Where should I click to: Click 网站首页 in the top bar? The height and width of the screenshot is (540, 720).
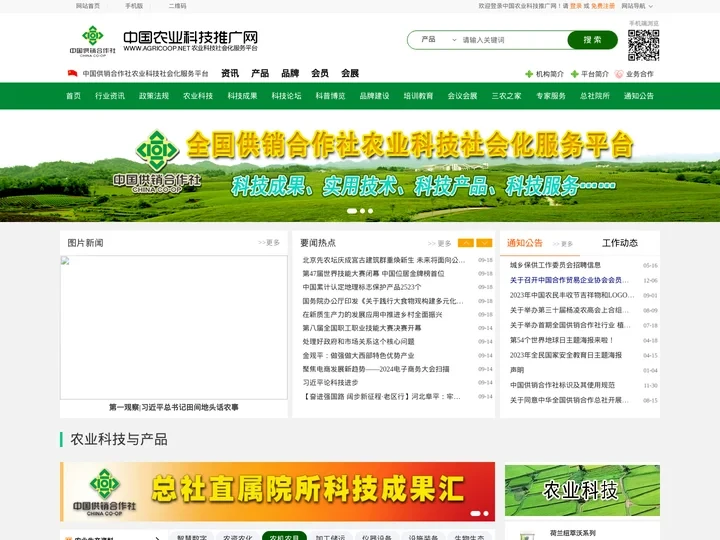pyautogui.click(x=88, y=6)
